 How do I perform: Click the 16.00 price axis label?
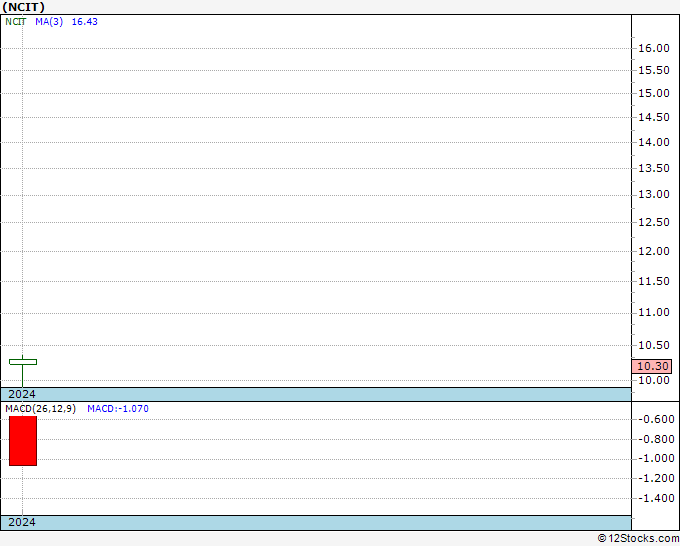[654, 48]
